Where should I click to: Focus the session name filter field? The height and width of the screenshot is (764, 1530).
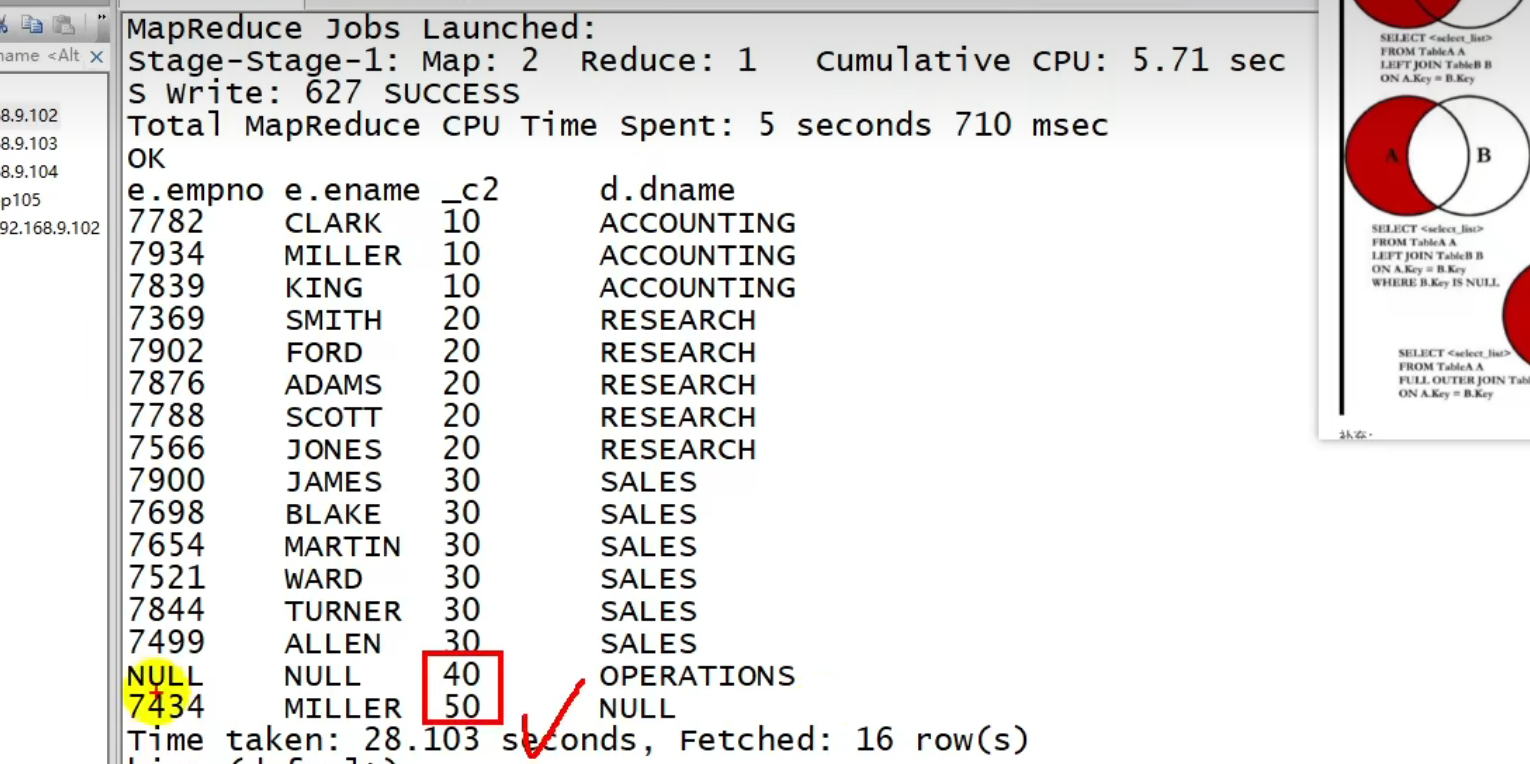coord(40,56)
